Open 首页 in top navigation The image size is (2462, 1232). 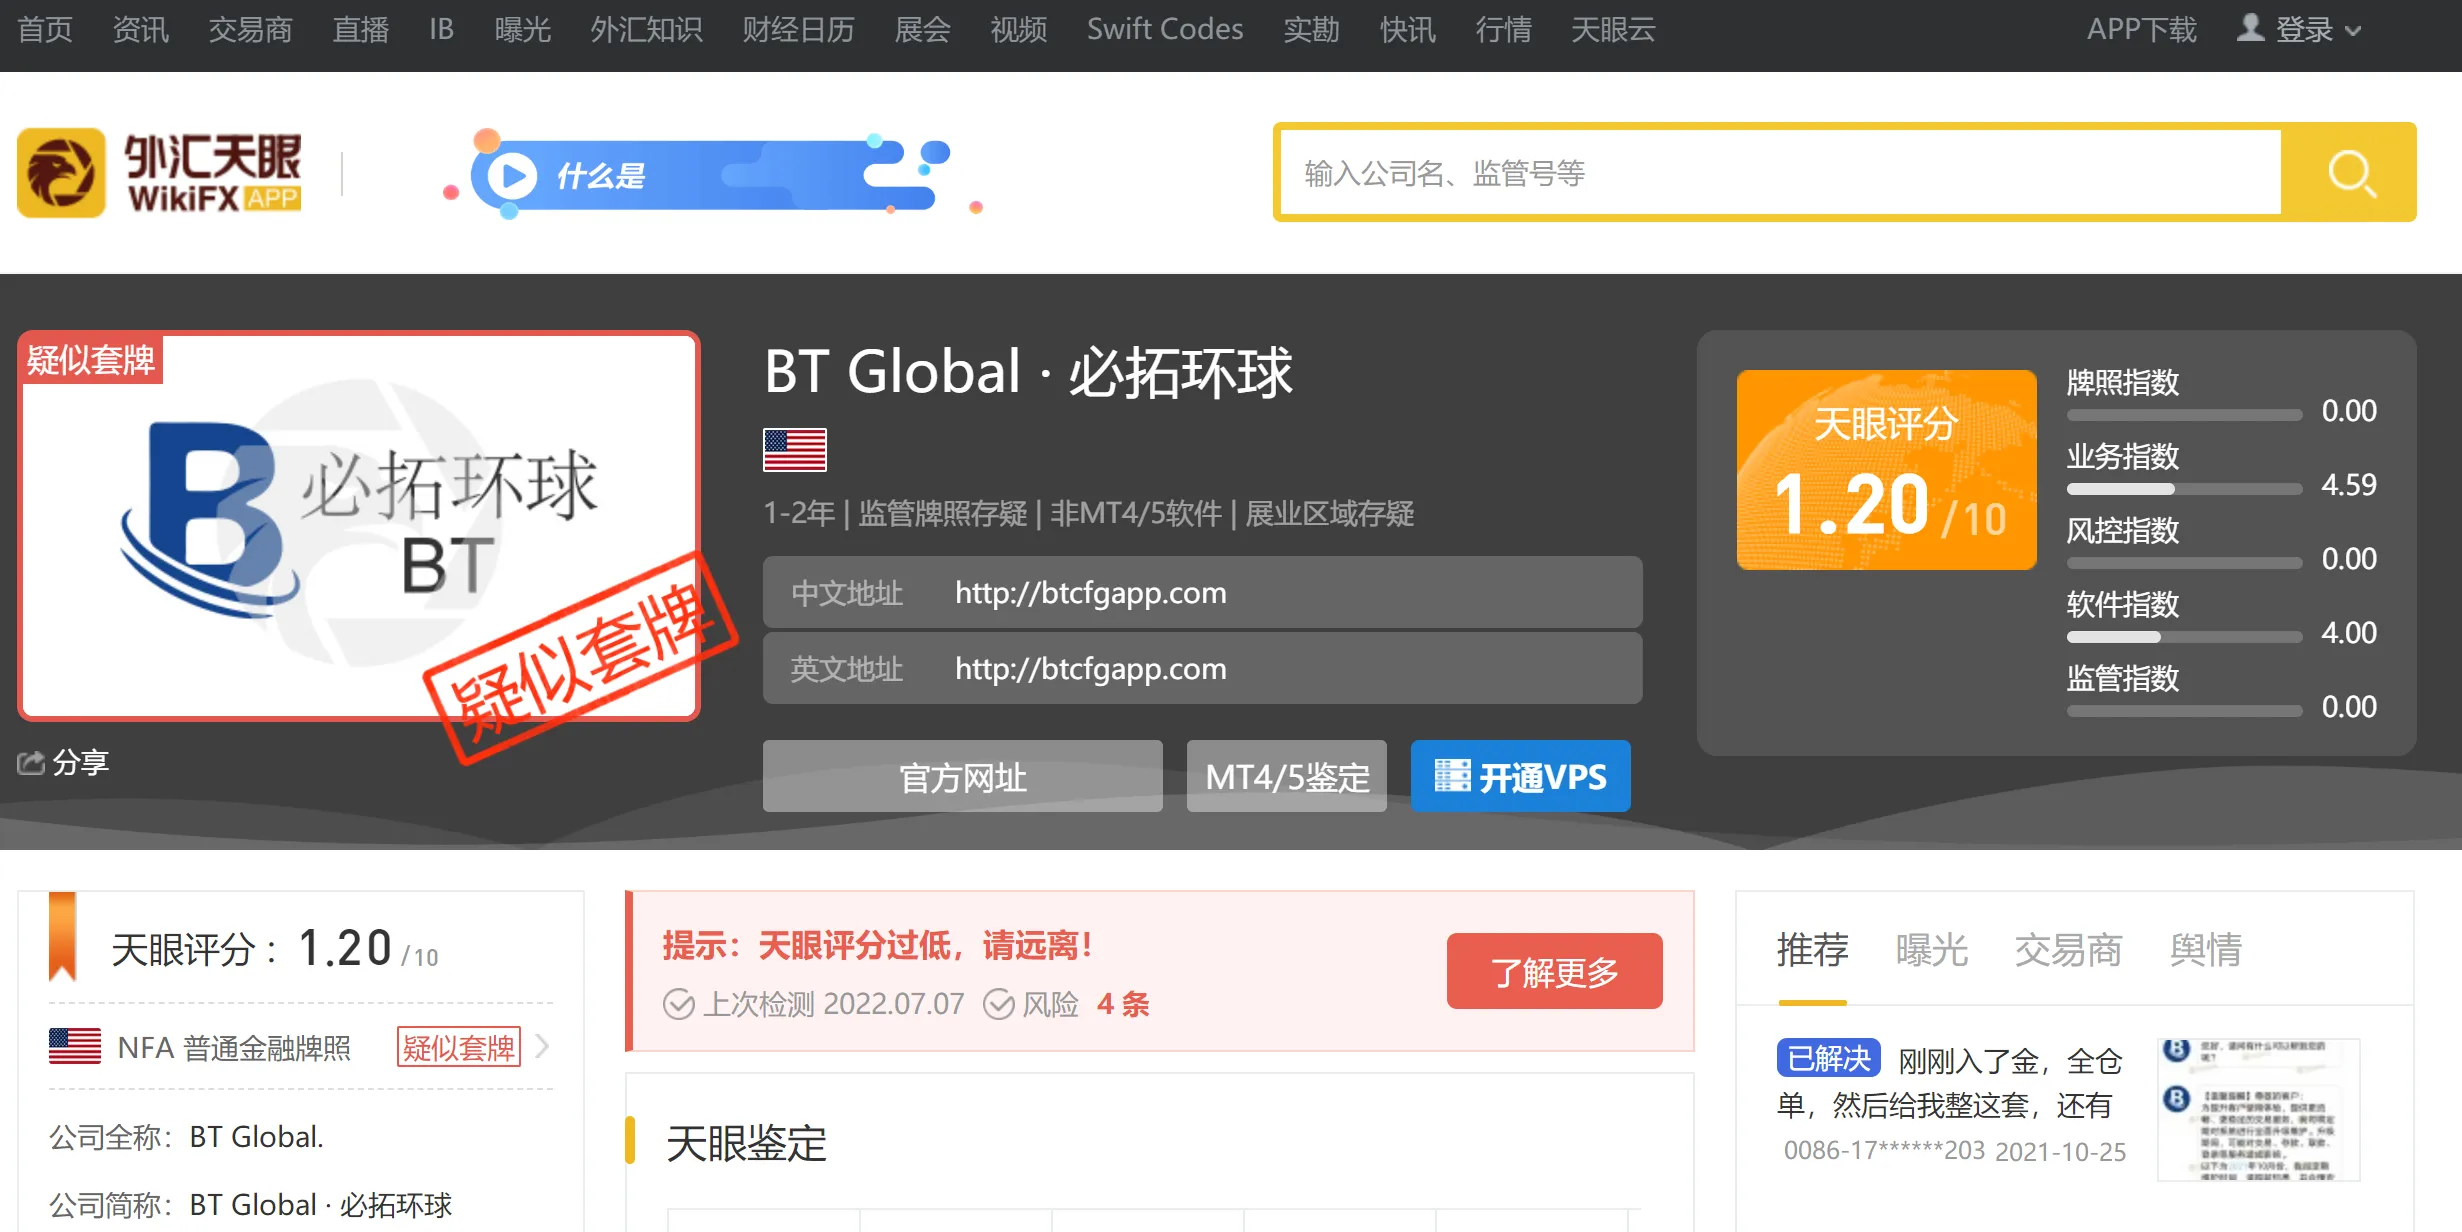click(x=45, y=29)
